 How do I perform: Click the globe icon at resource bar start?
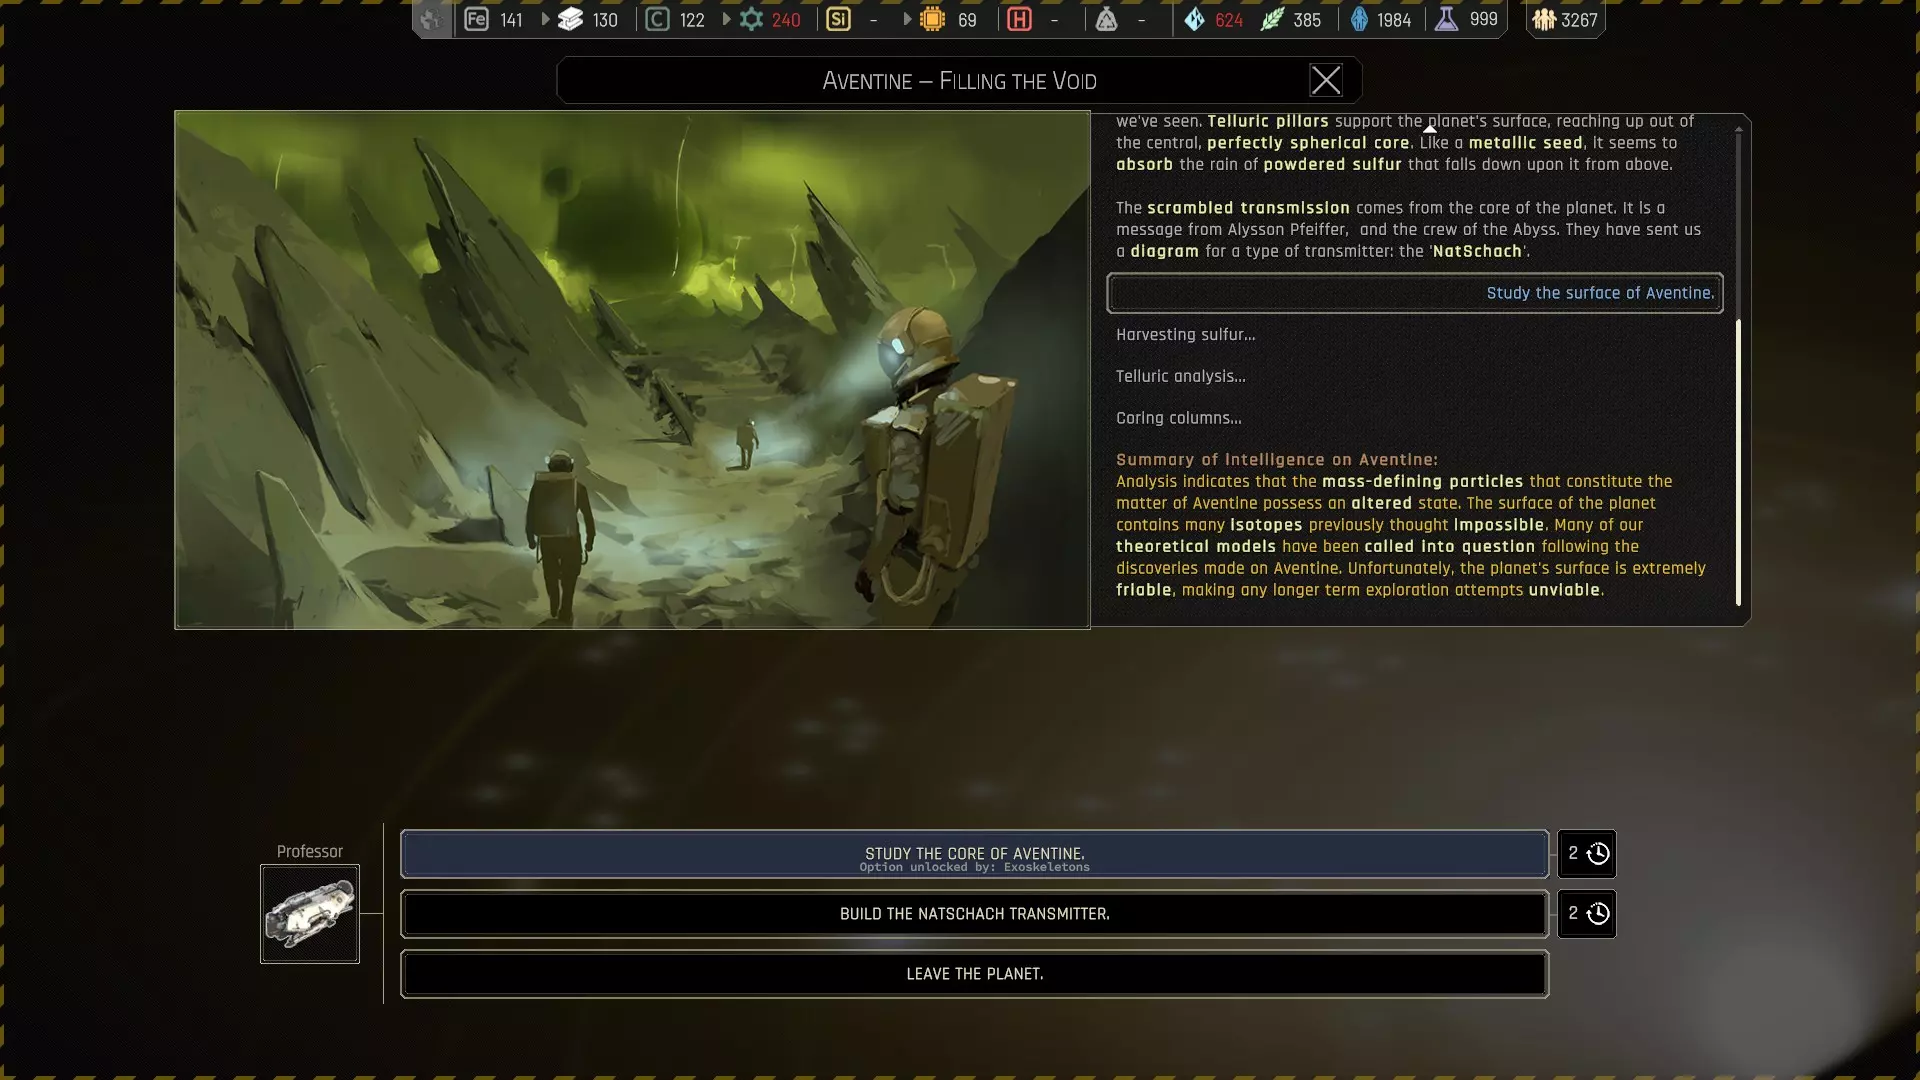click(431, 19)
